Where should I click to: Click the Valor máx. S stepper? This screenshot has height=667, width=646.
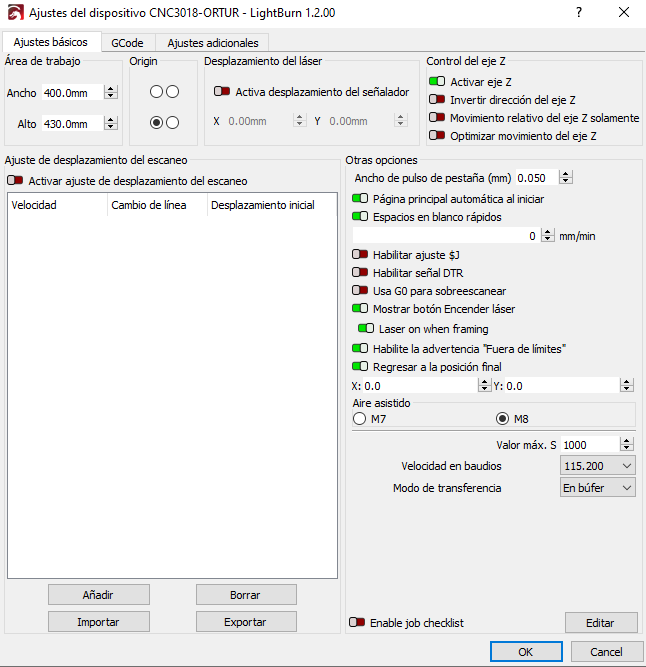(626, 445)
